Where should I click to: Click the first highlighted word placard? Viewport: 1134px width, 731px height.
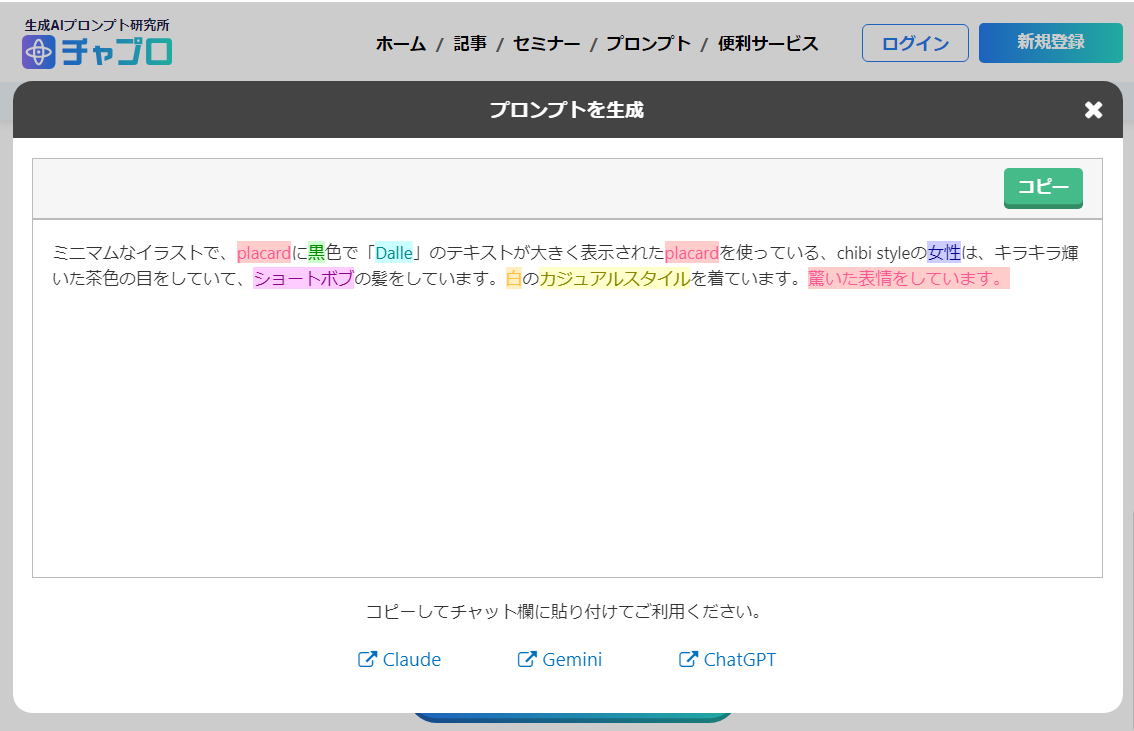(x=264, y=253)
